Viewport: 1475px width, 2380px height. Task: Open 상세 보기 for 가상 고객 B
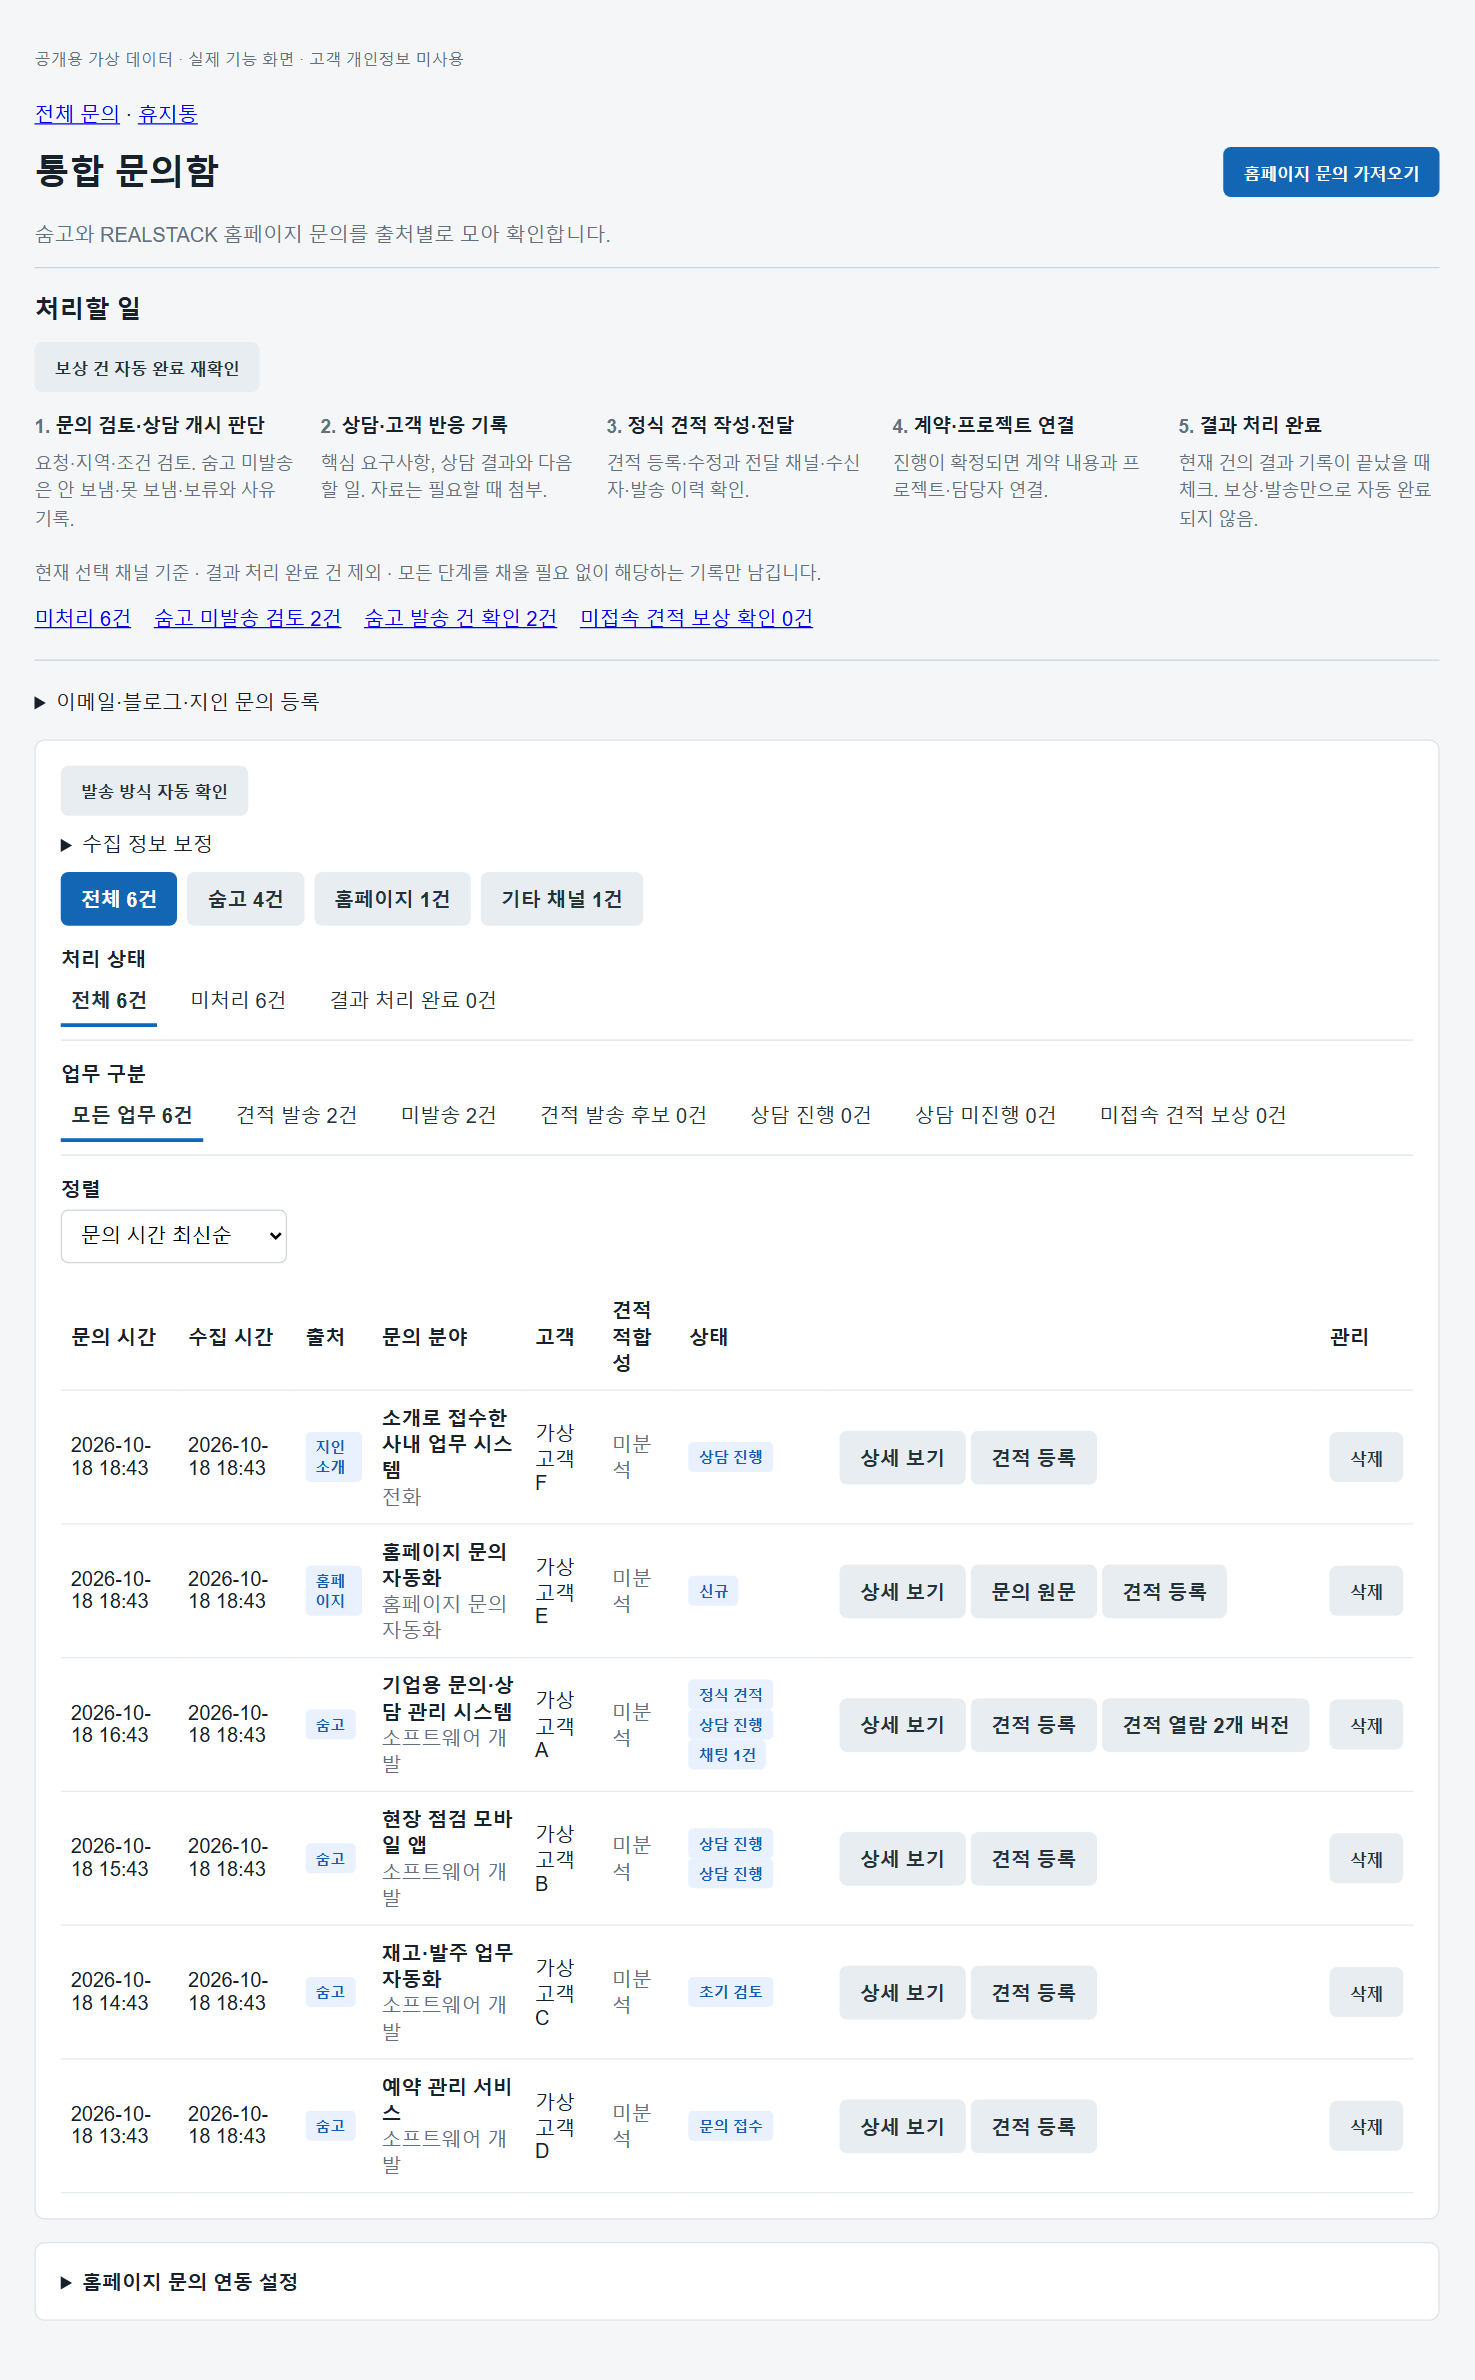pyautogui.click(x=902, y=1859)
